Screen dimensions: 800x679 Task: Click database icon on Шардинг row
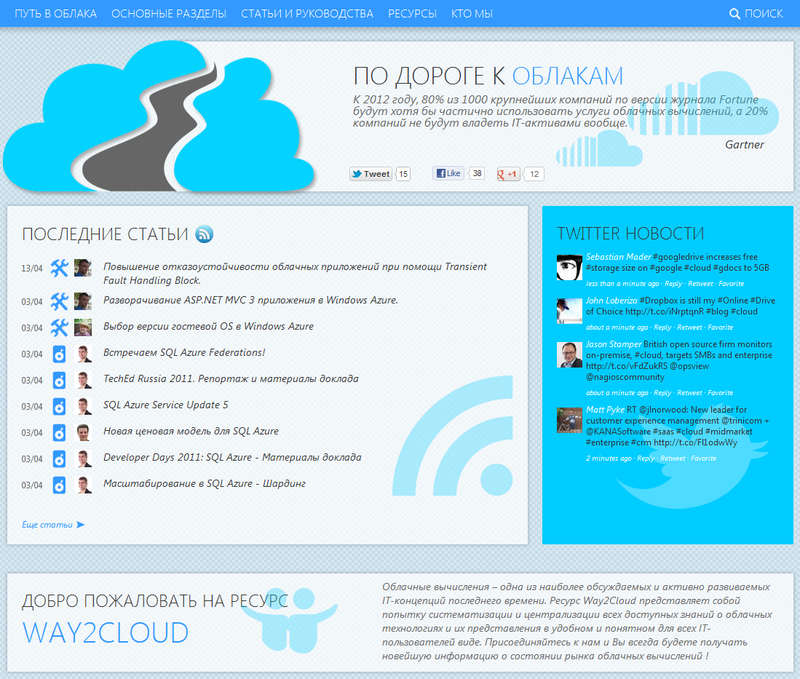[x=59, y=485]
